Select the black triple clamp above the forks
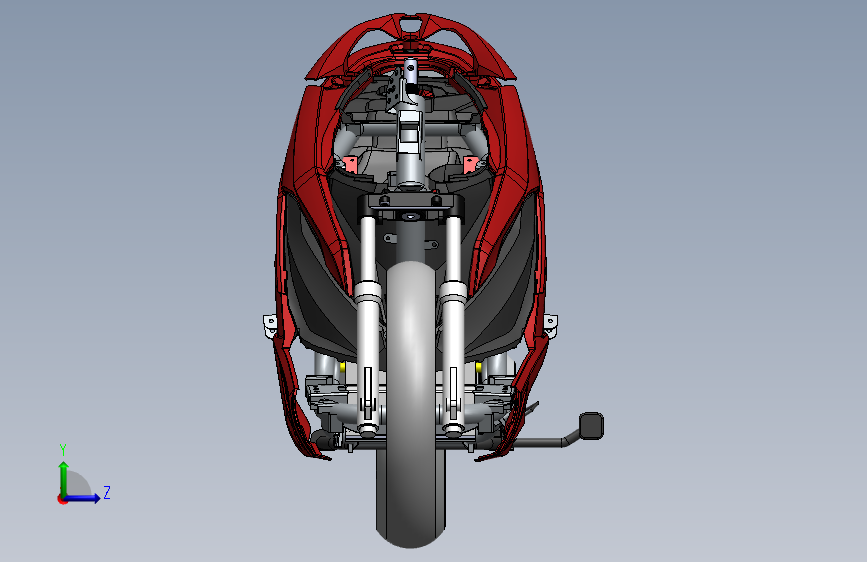867x562 pixels. point(410,205)
